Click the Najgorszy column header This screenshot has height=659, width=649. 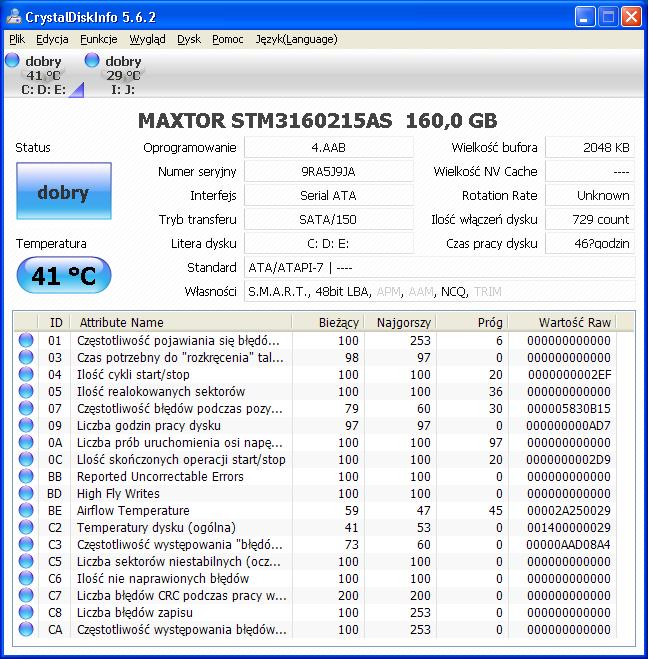[x=400, y=322]
